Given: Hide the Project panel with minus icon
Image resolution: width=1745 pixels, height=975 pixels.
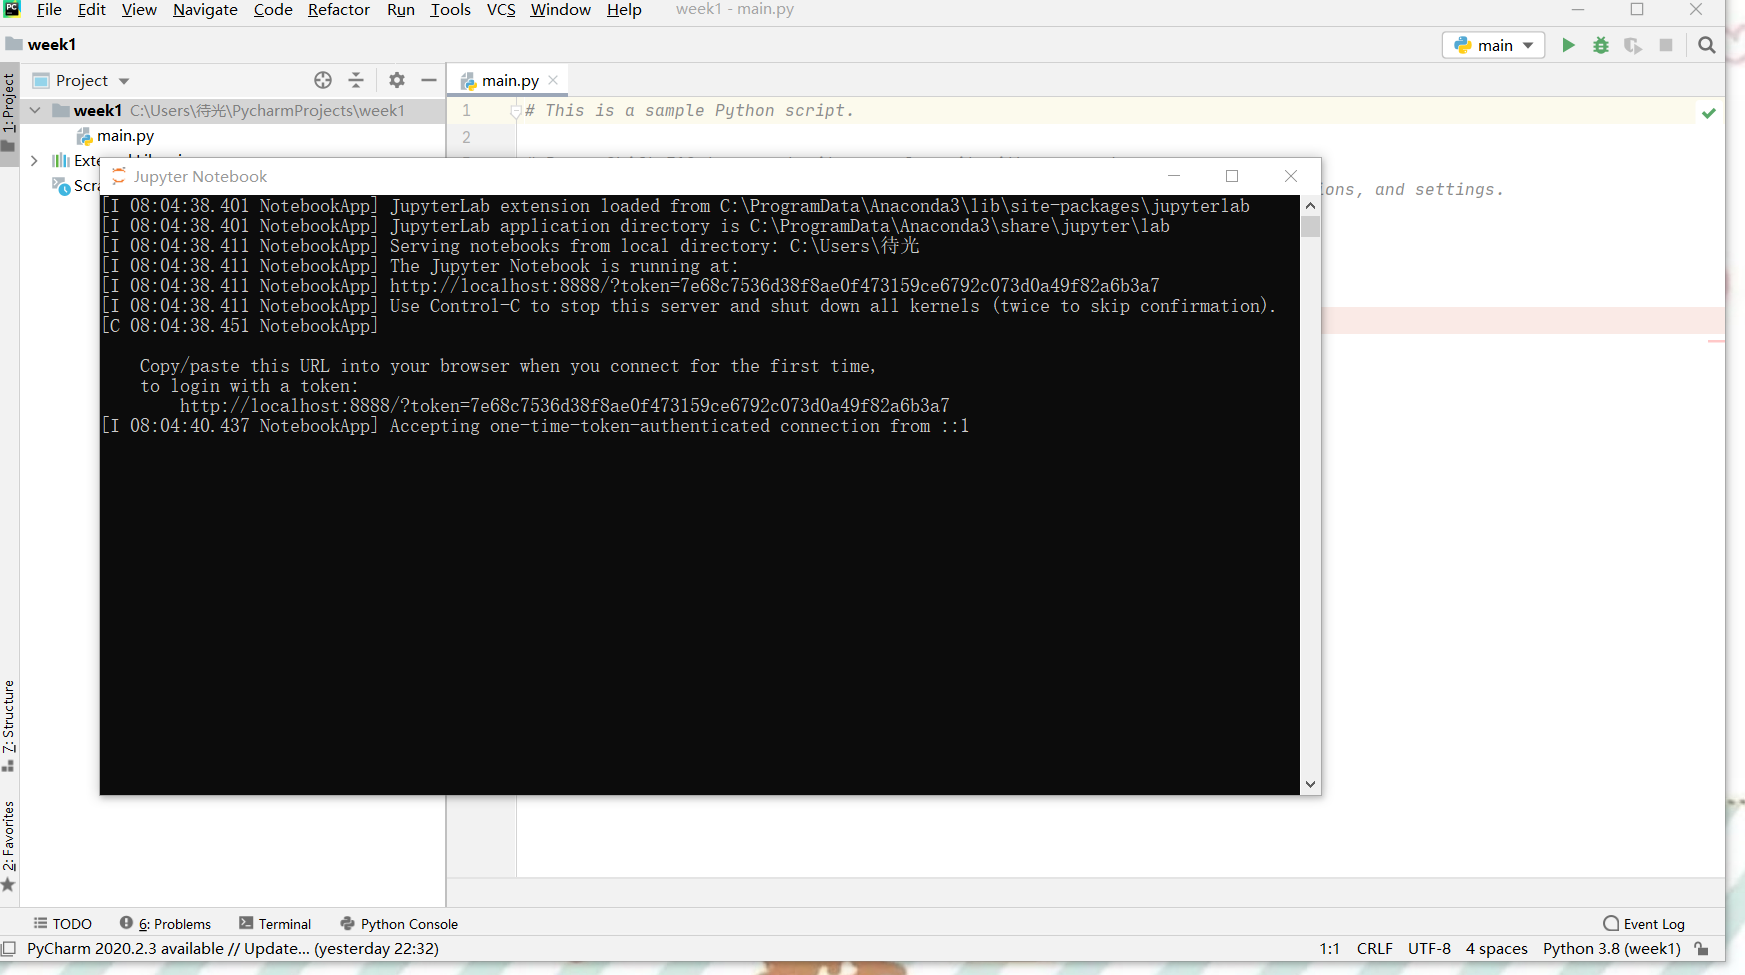Looking at the screenshot, I should [x=429, y=80].
